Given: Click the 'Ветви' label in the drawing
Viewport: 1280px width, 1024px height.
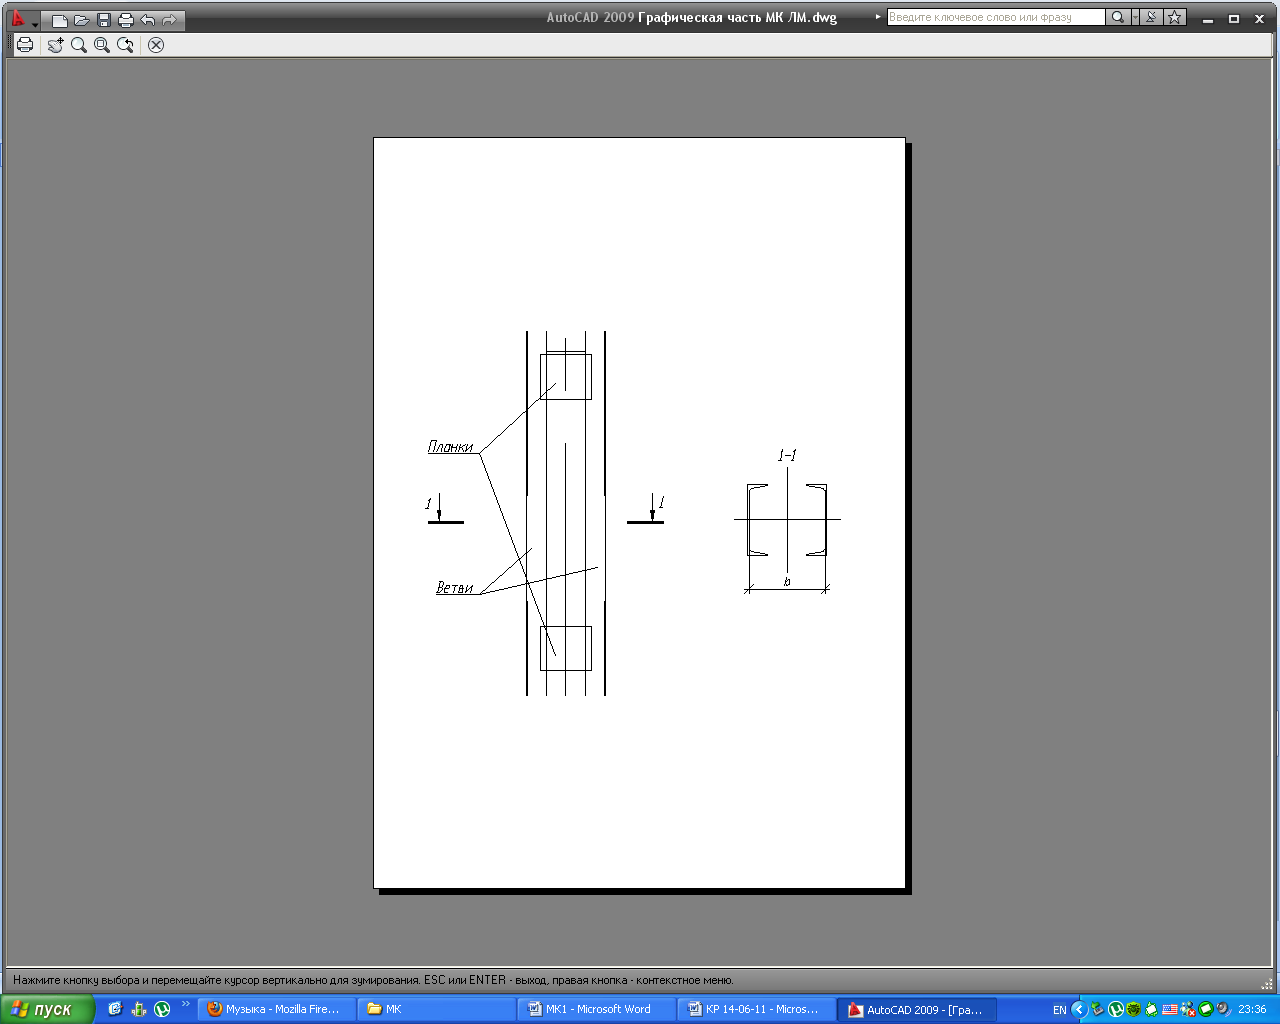Looking at the screenshot, I should pos(455,588).
